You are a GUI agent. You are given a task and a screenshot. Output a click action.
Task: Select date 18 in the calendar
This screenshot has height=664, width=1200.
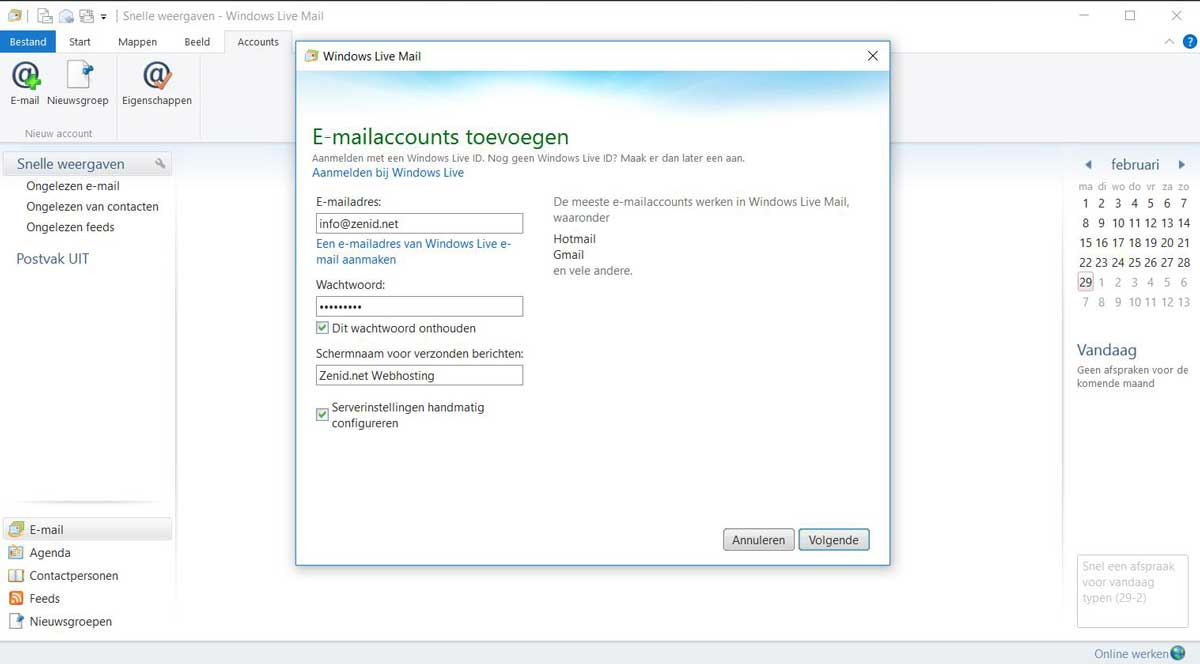pyautogui.click(x=1134, y=243)
